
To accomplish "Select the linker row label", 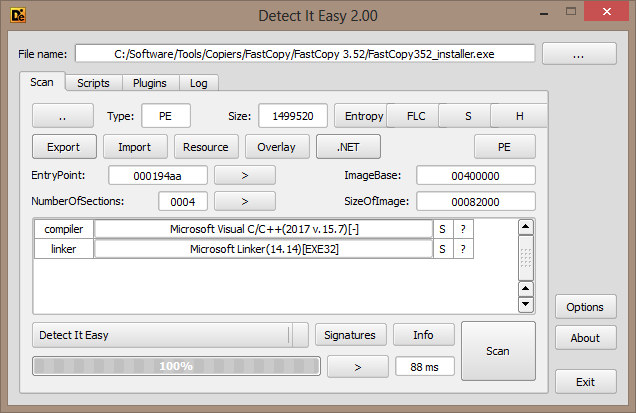I will click(64, 249).
